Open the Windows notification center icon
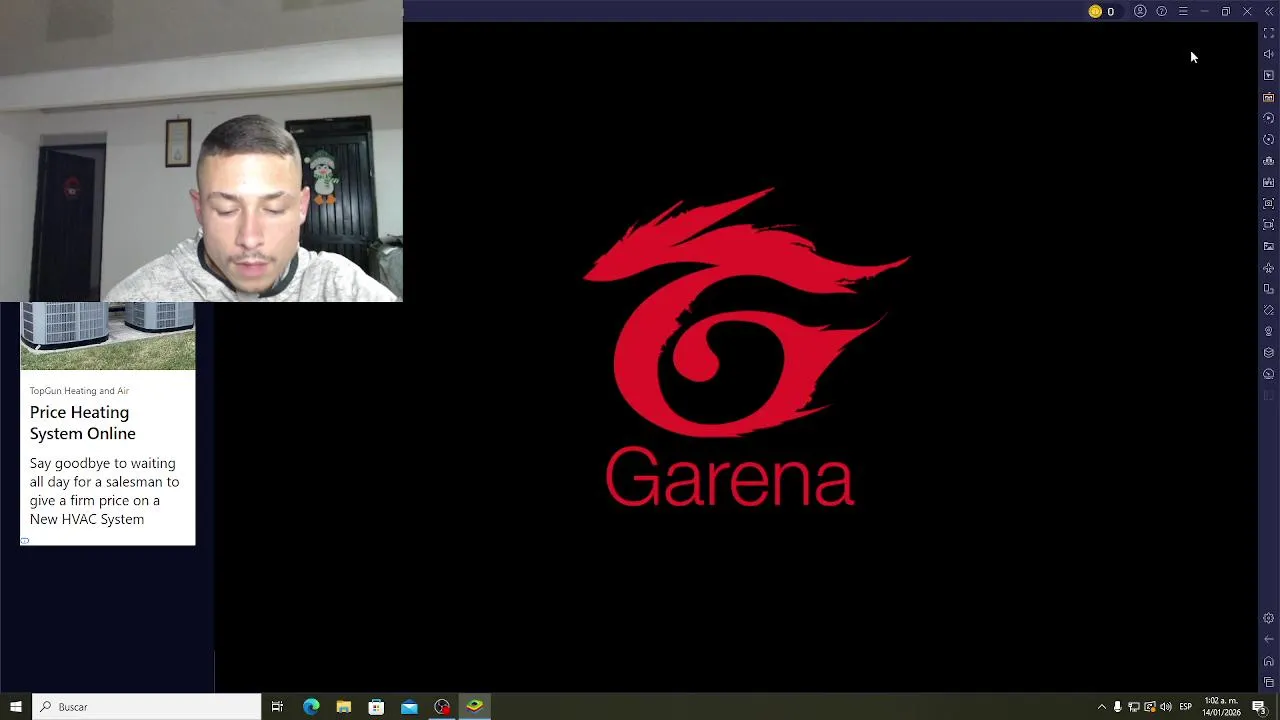The image size is (1280, 720). pos(1259,707)
